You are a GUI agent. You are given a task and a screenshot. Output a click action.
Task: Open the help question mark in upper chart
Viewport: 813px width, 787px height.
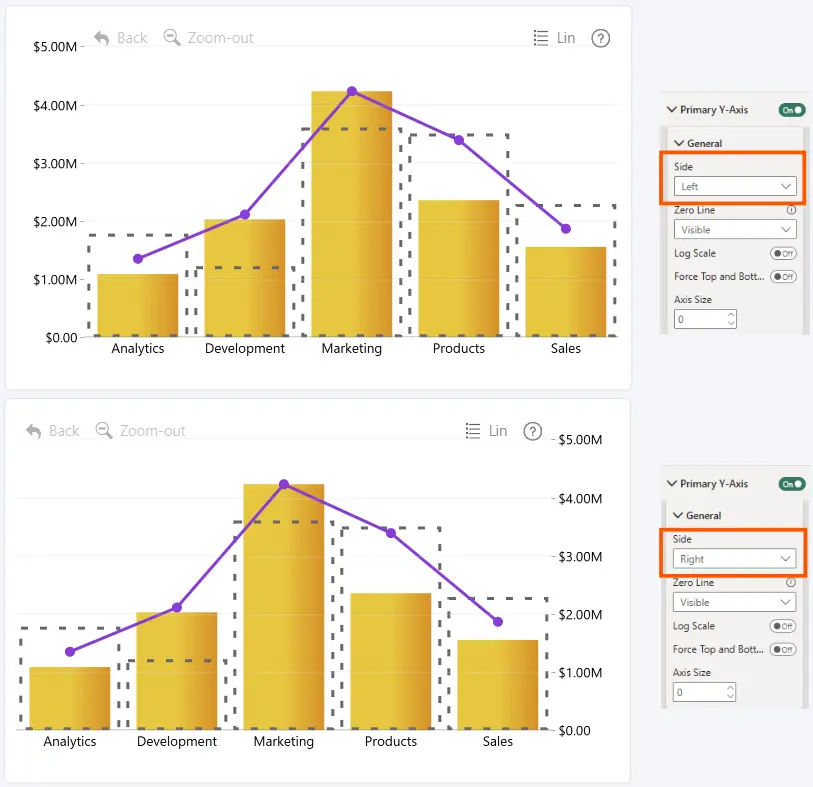click(600, 38)
